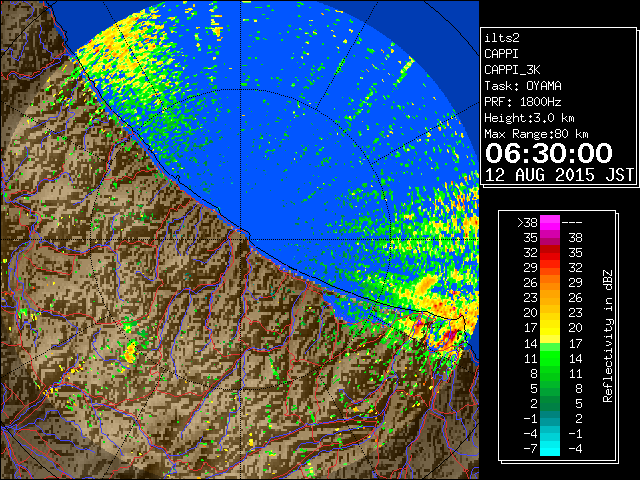
Task: Click the "Task: OYAMA" line
Action: pos(522,86)
